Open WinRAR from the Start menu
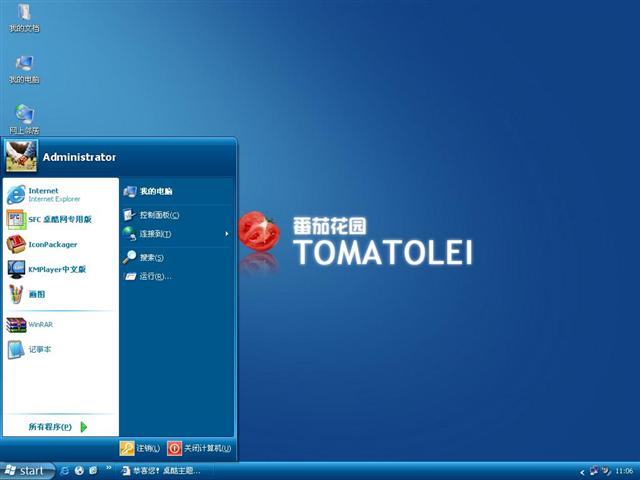This screenshot has width=640, height=480. point(60,325)
